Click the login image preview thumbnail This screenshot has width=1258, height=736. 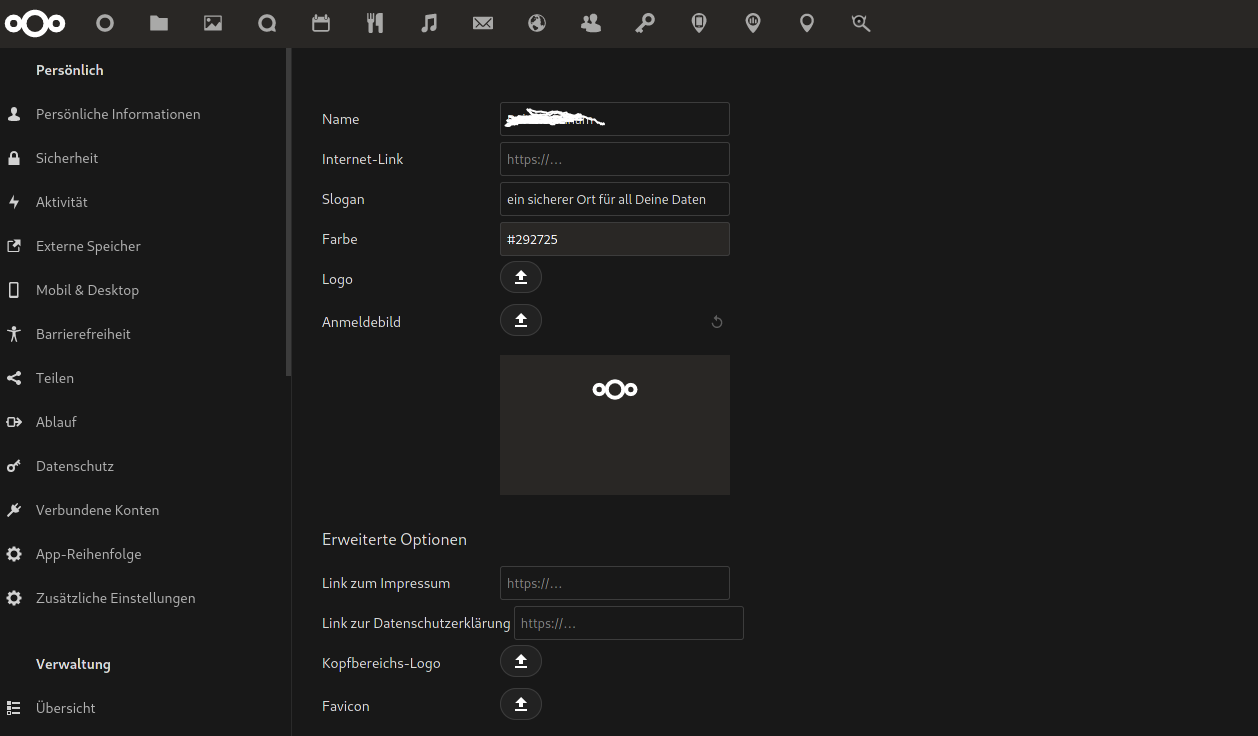point(615,425)
